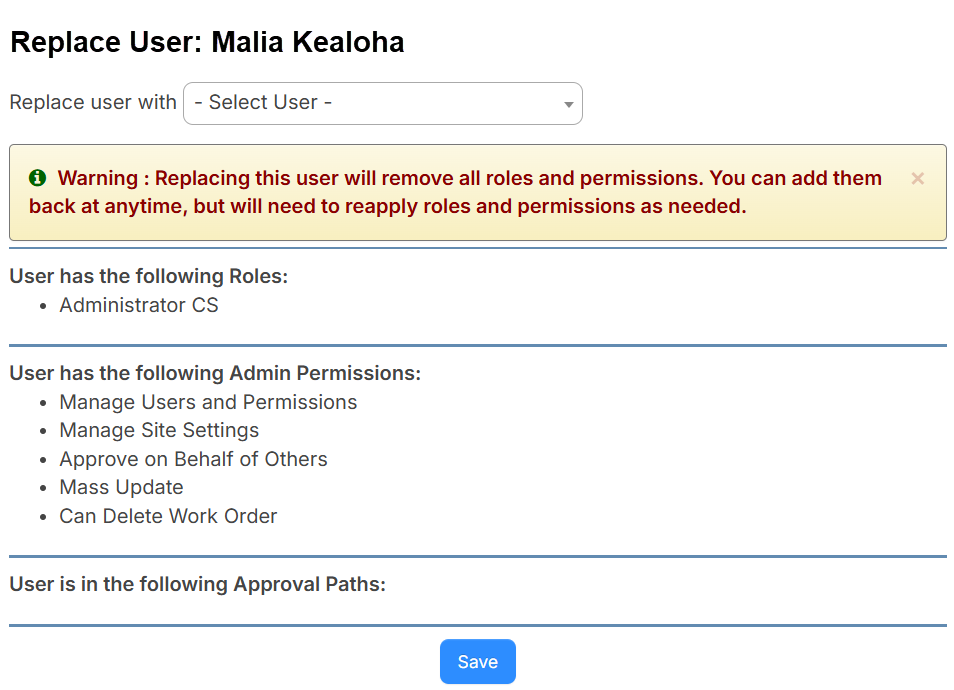Click the 'Manage Users and Permissions' permission

point(208,402)
